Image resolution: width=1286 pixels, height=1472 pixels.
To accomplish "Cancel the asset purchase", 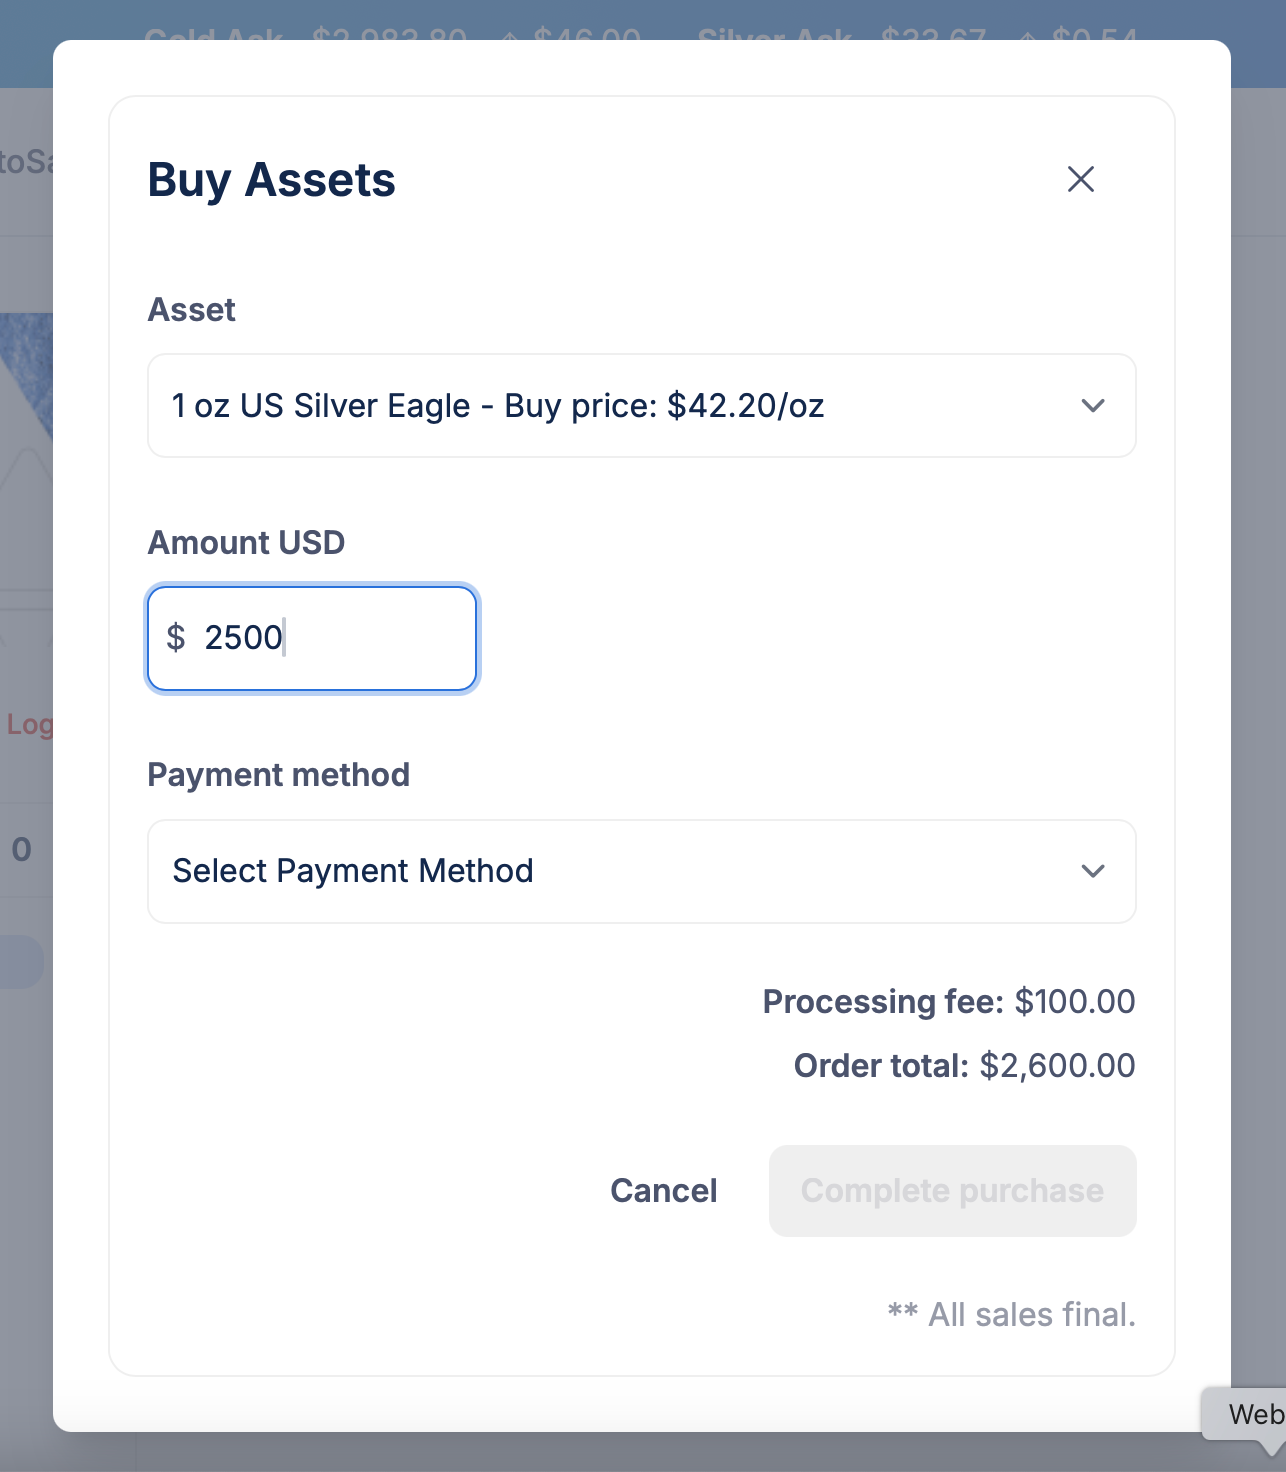I will [x=664, y=1191].
